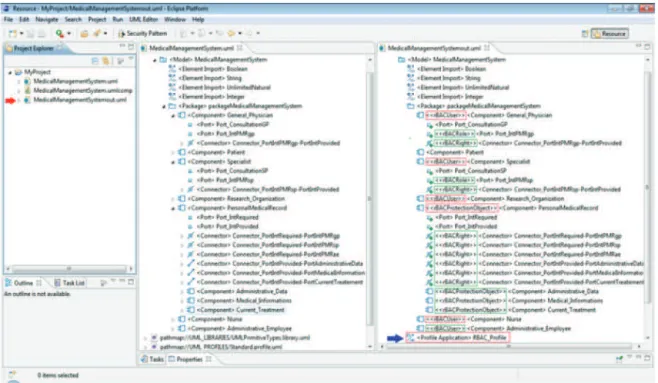Collapse the MyProject folder

[x=10, y=72]
